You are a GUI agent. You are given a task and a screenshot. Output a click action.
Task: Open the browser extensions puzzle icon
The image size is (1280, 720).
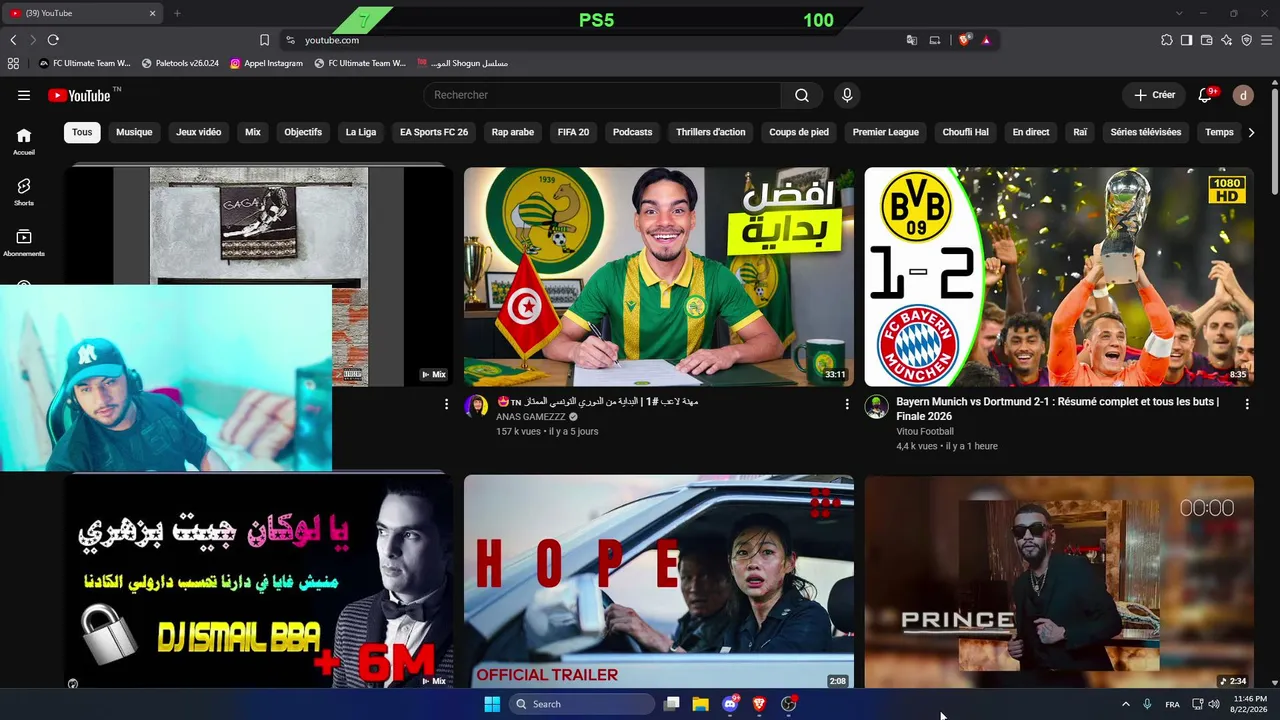[x=1166, y=40]
